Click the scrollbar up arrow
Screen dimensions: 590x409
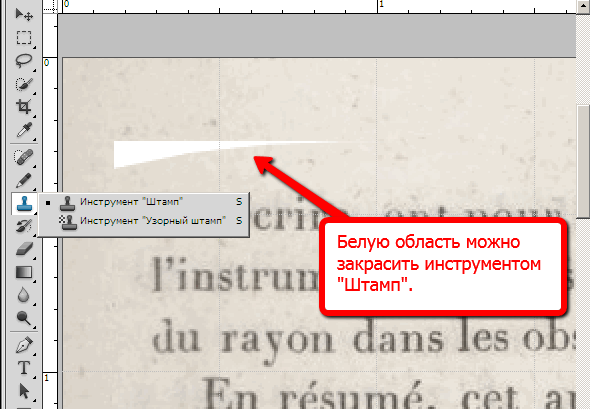tap(583, 6)
